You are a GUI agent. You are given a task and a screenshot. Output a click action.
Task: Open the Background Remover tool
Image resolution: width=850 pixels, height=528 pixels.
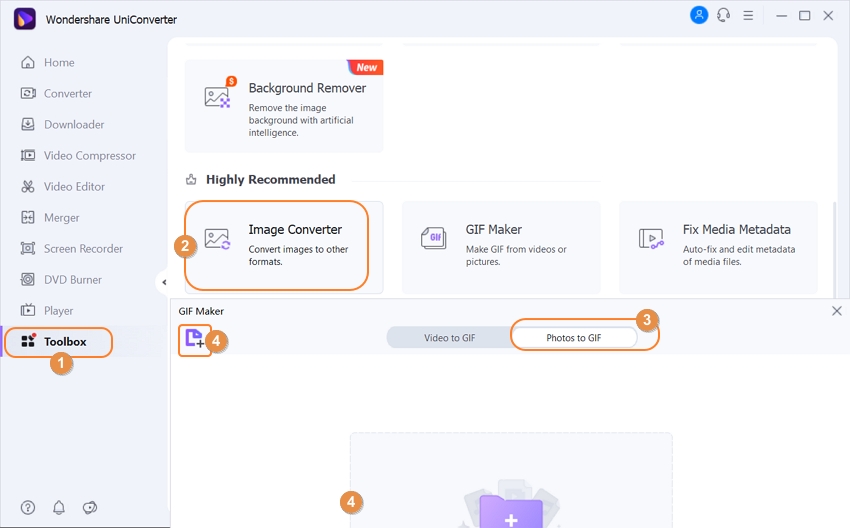pyautogui.click(x=284, y=106)
